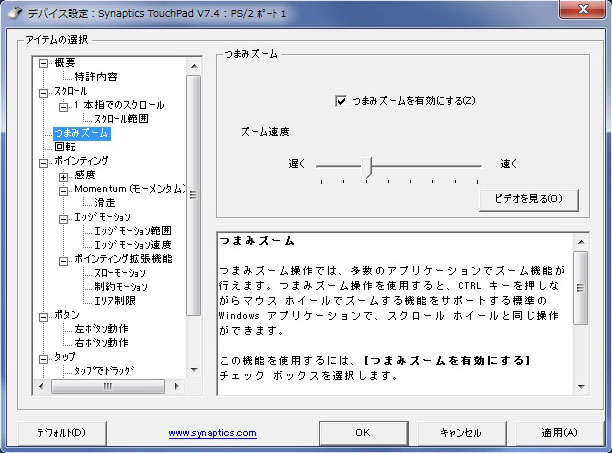Select スローモーション tree item
The image size is (612, 453).
(x=120, y=273)
